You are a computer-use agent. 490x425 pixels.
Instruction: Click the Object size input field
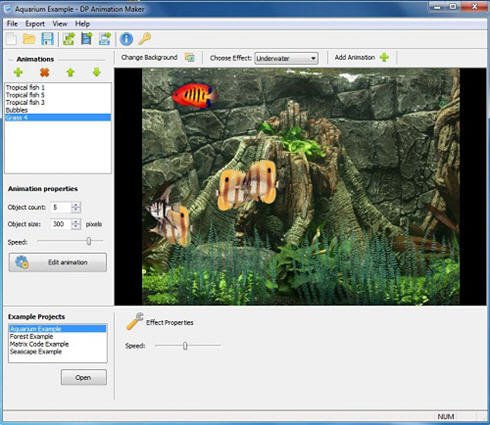(61, 224)
